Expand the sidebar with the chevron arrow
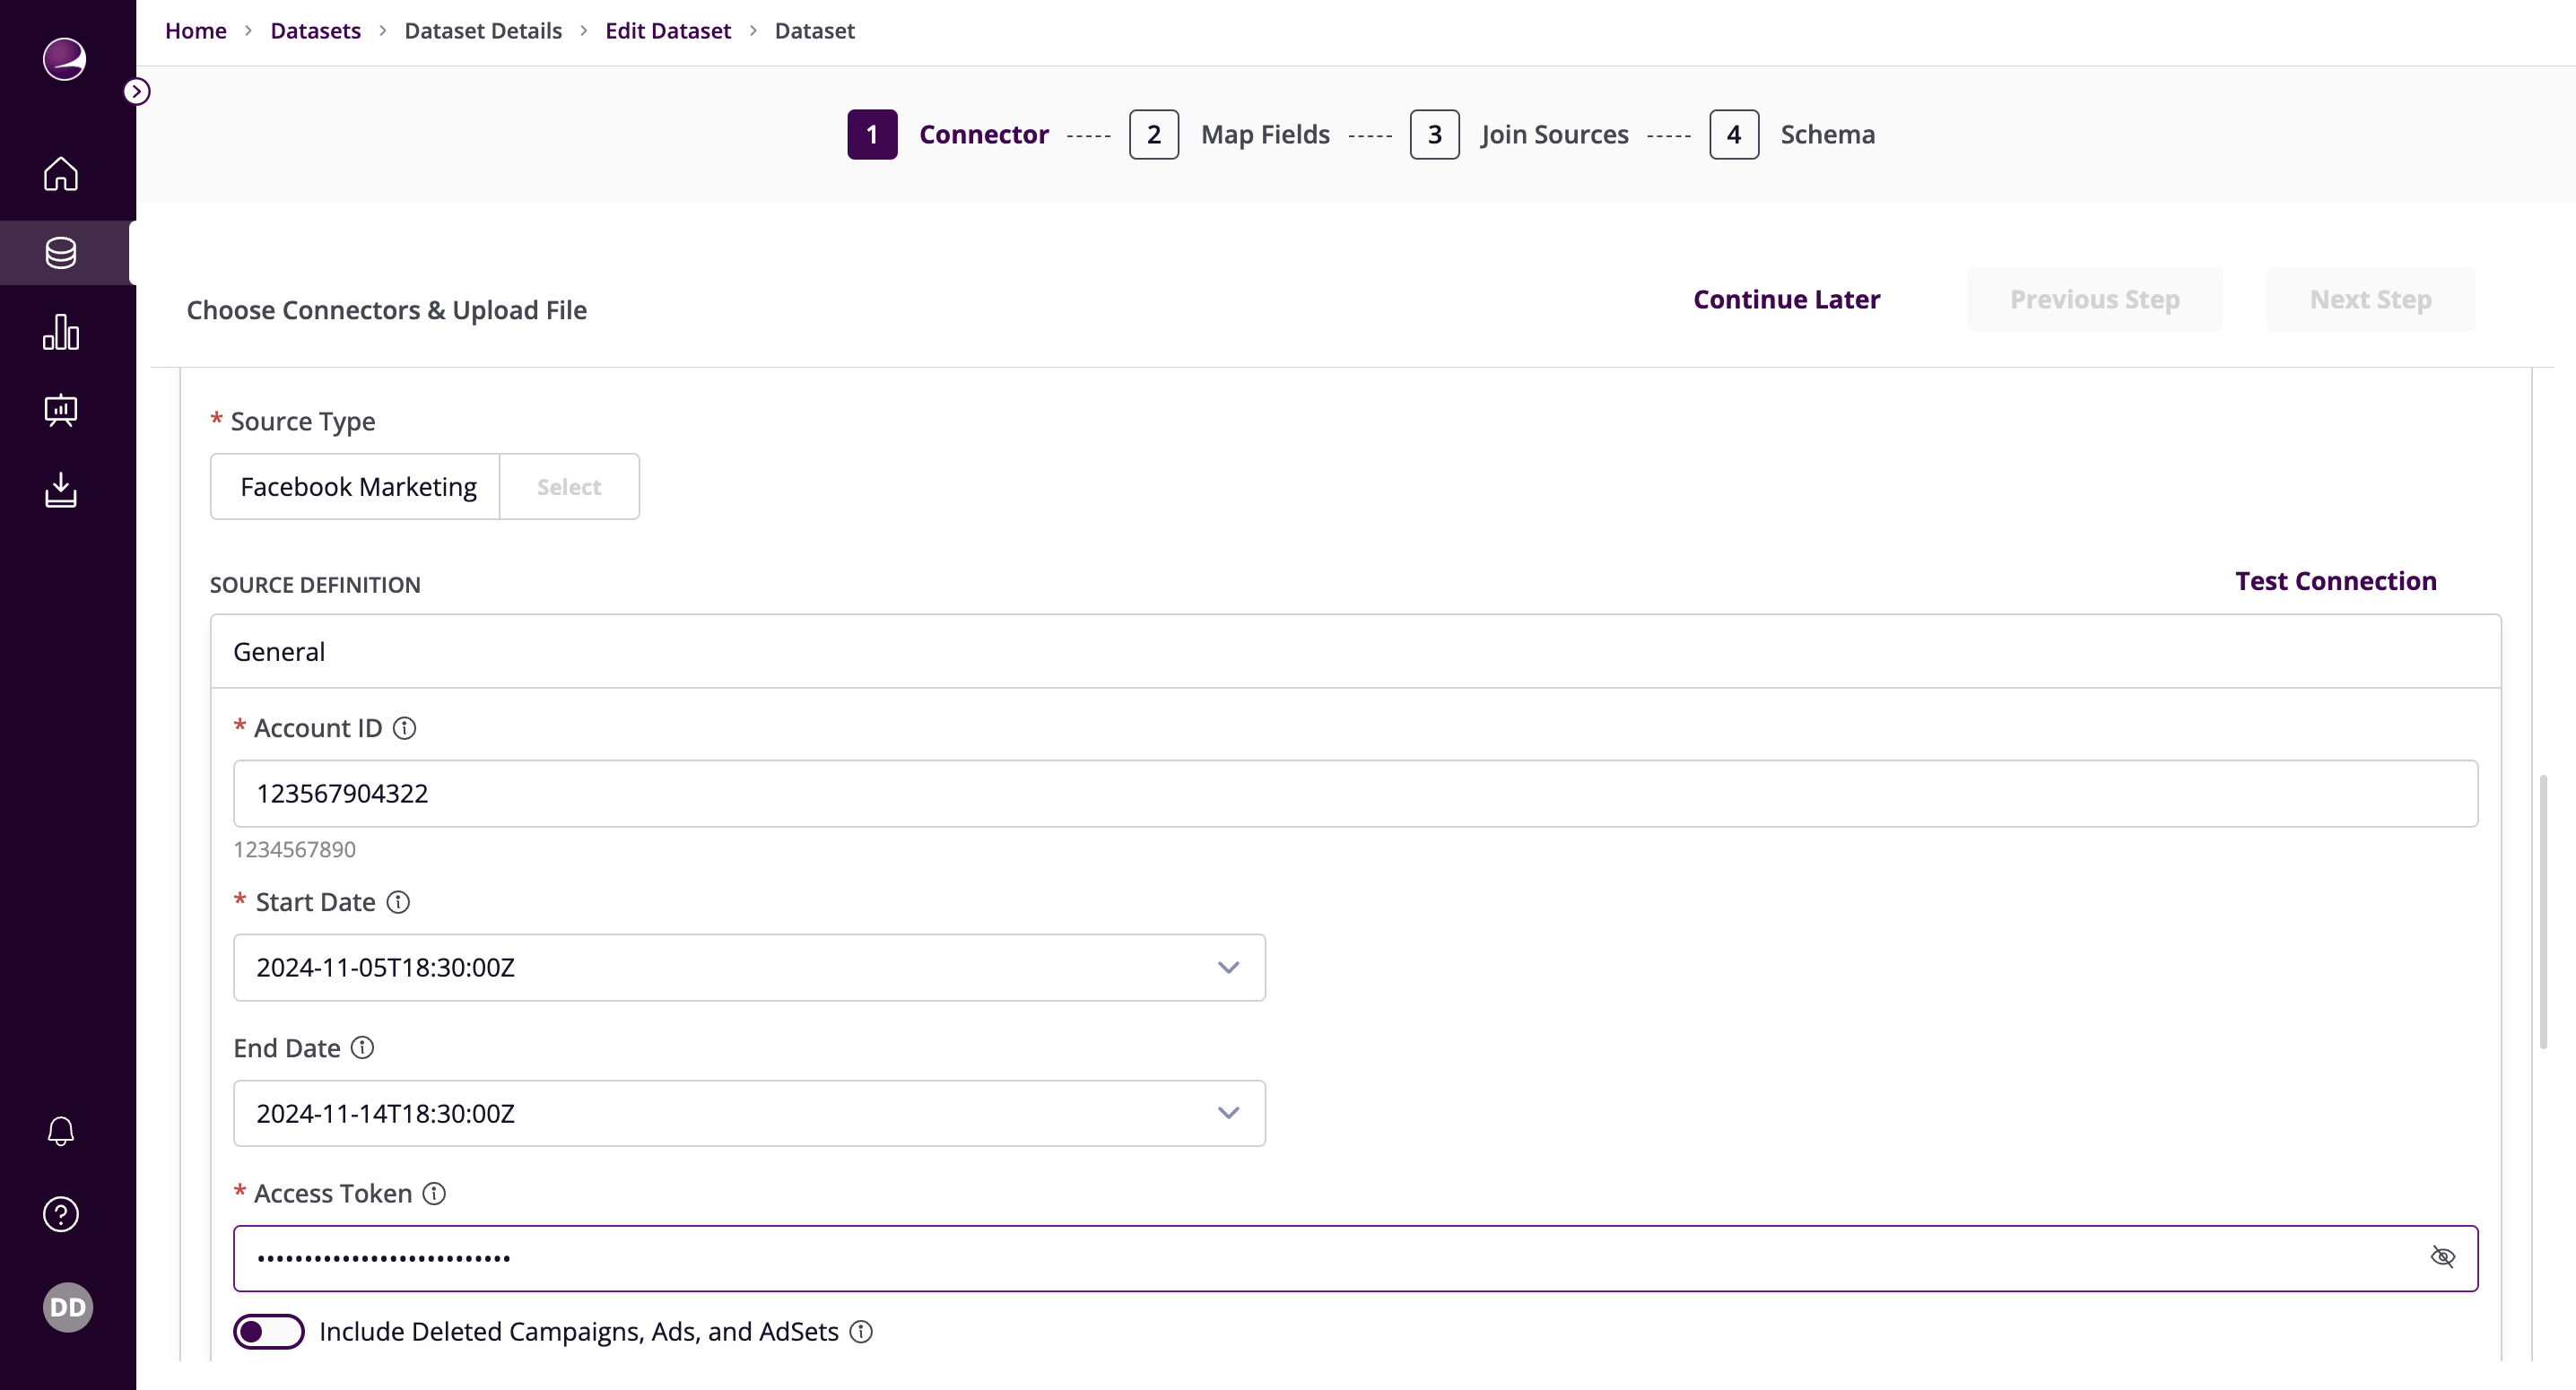 [x=138, y=91]
